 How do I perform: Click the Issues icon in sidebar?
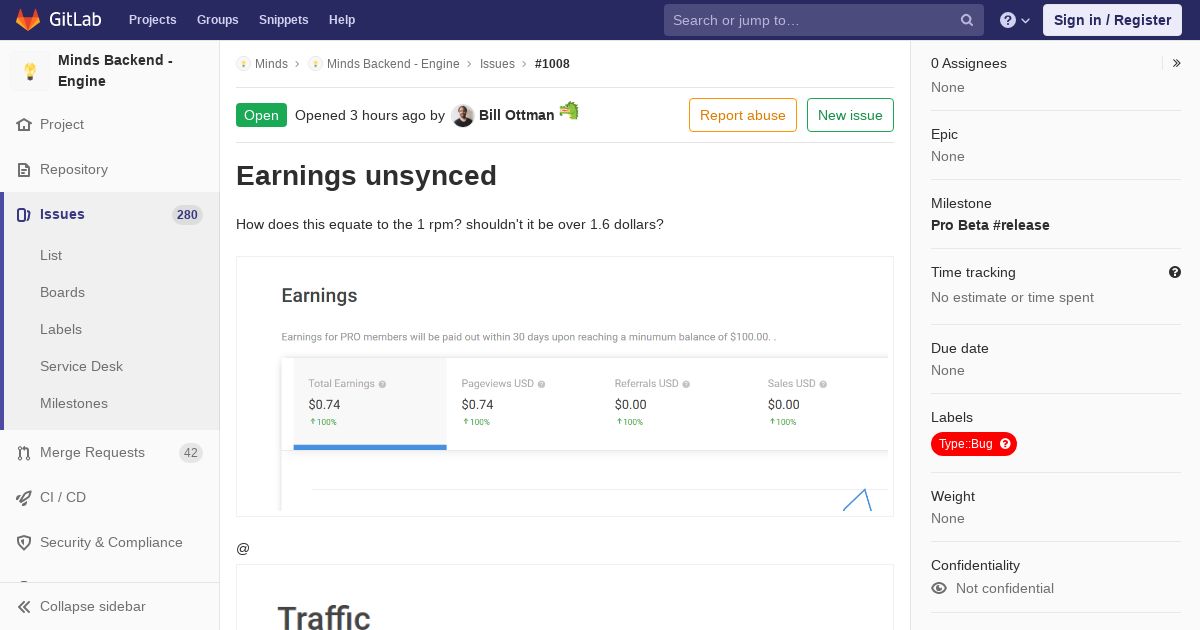tap(24, 215)
